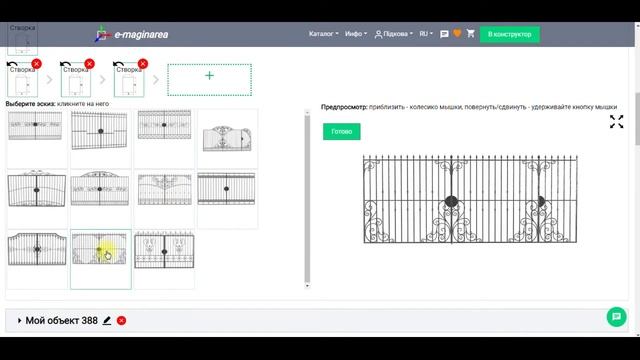
Task: Click the gate 3D preview image
Action: point(470,199)
